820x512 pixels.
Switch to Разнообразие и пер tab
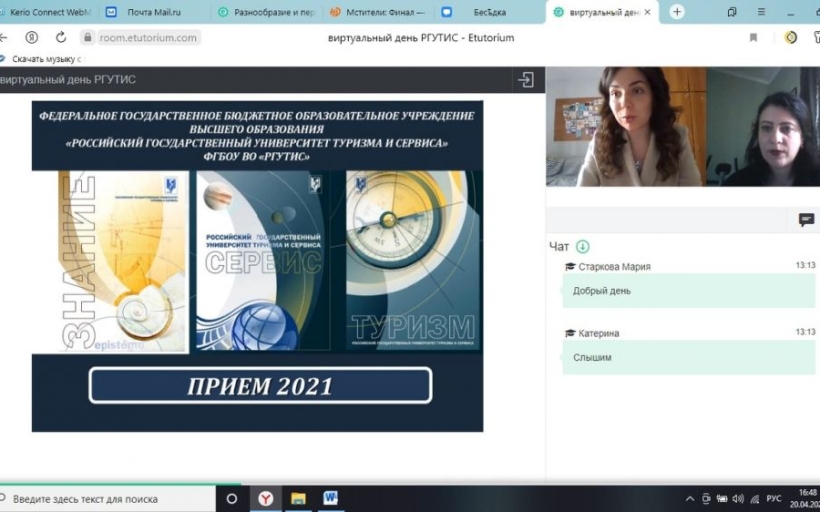(x=269, y=12)
